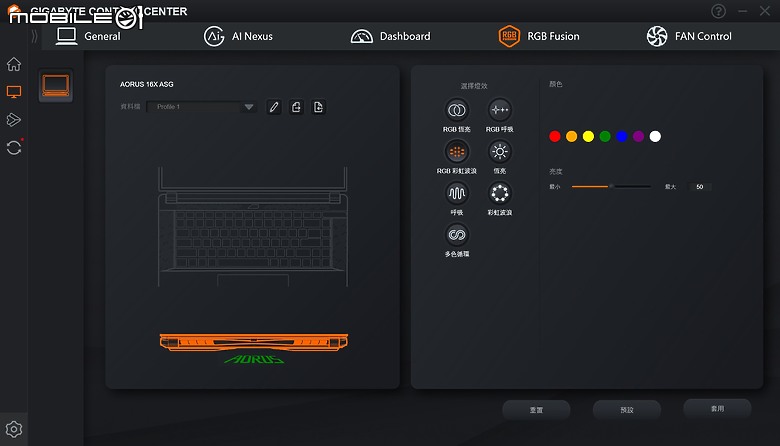This screenshot has width=780, height=446.
Task: Switch to the FAN Control tab
Action: (x=689, y=36)
